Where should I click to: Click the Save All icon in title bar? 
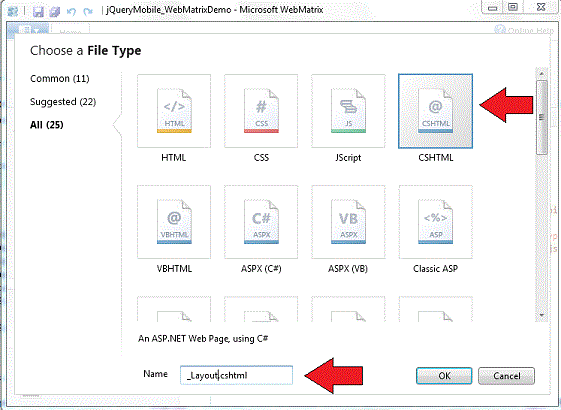[55, 11]
